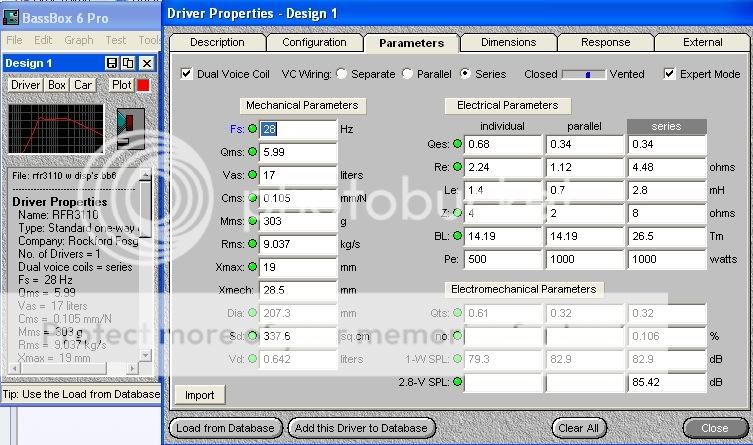Open the File menu in BassBox
The image size is (753, 445).
14,40
